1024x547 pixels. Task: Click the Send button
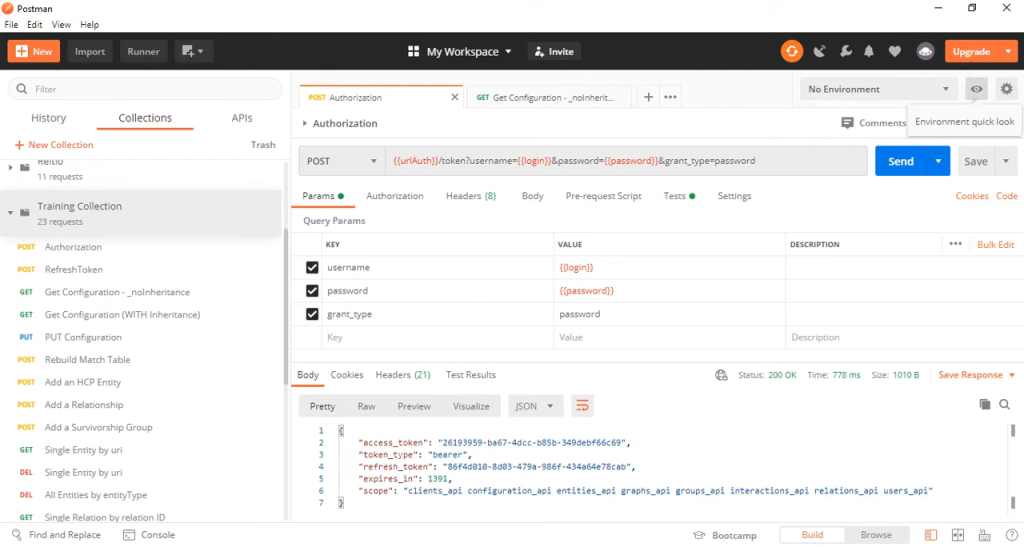point(901,161)
